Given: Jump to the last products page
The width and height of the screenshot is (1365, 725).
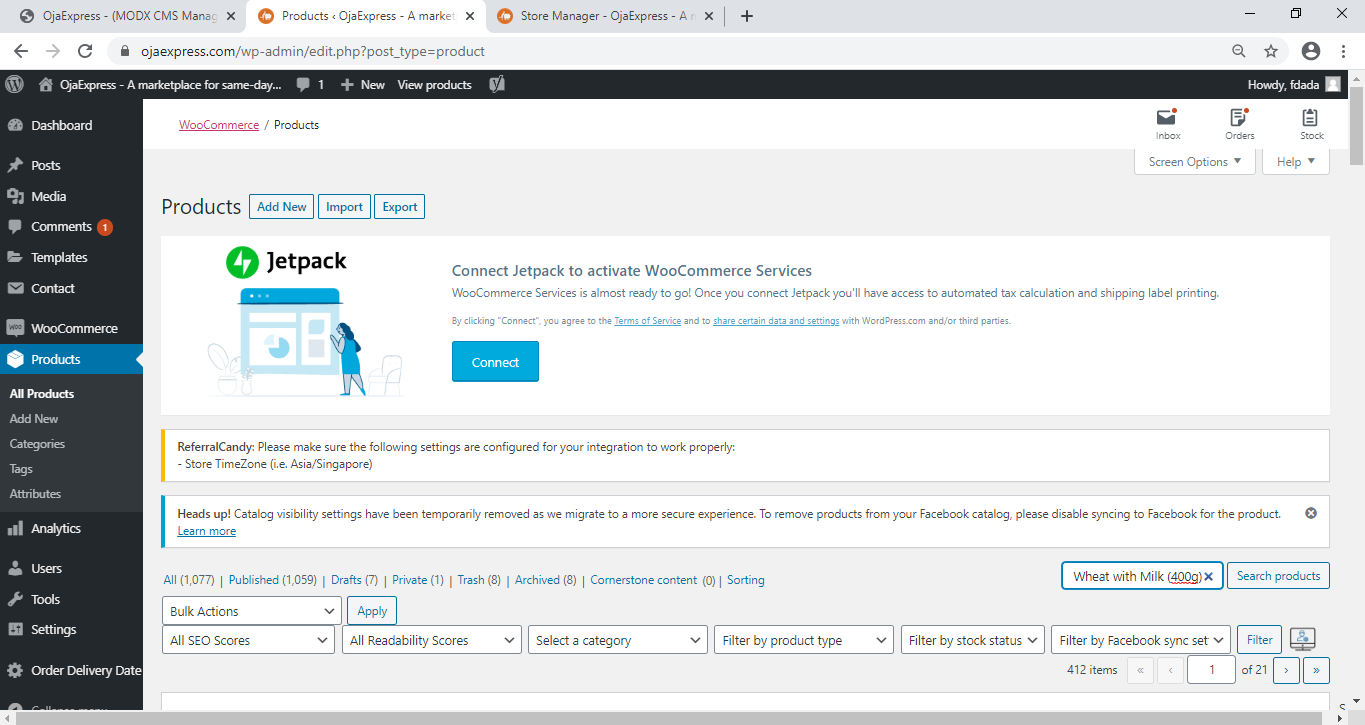Looking at the screenshot, I should [1317, 670].
